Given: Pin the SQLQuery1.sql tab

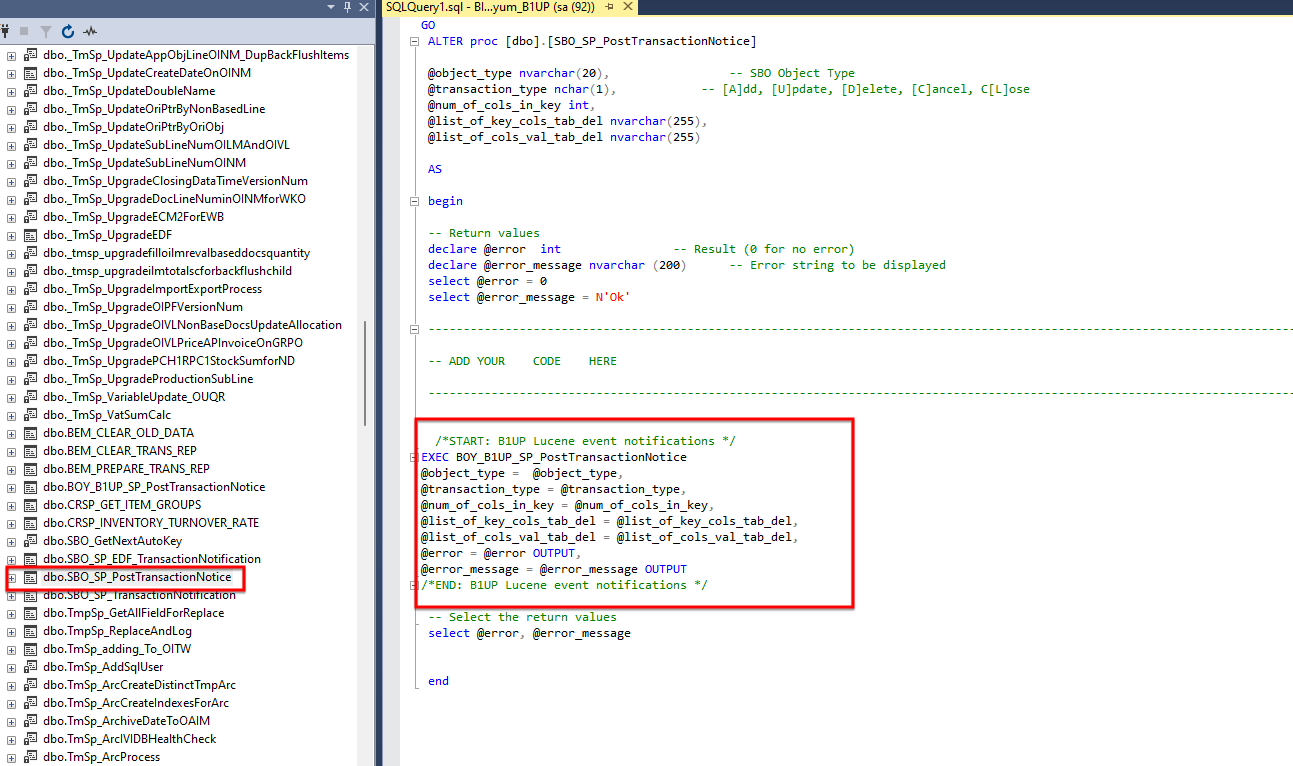Looking at the screenshot, I should tap(608, 7).
